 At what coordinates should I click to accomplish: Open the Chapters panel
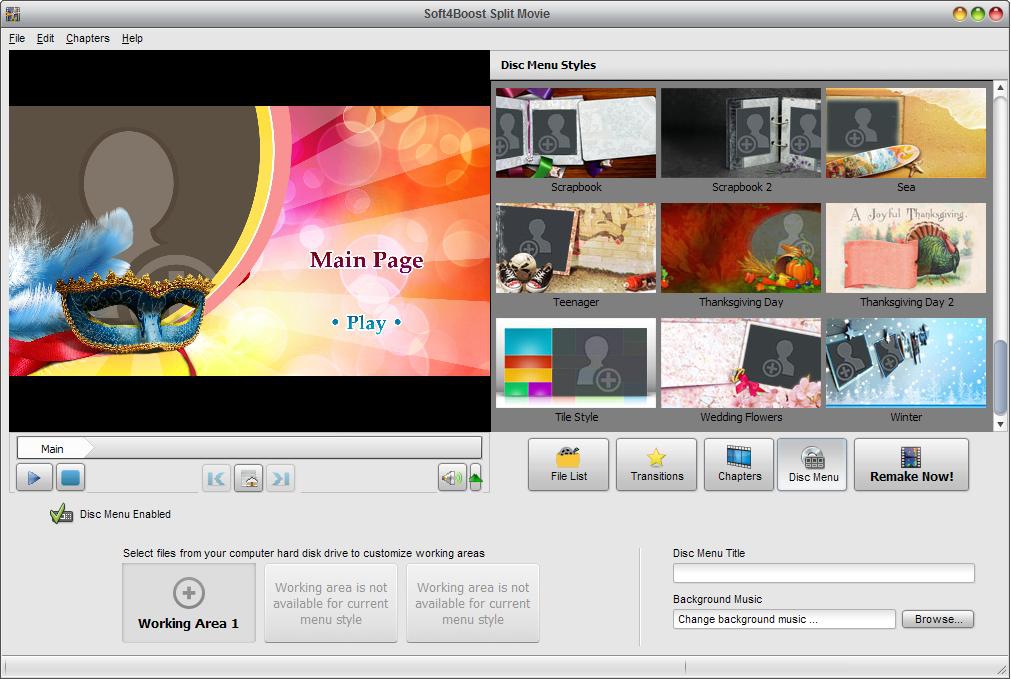coord(739,465)
